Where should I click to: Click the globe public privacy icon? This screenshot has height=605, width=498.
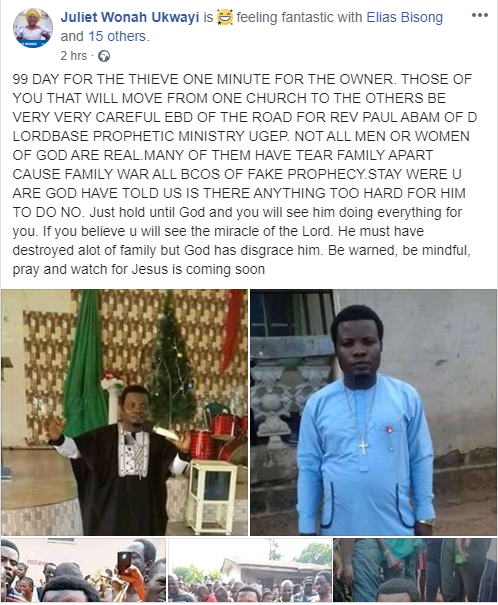pos(104,56)
